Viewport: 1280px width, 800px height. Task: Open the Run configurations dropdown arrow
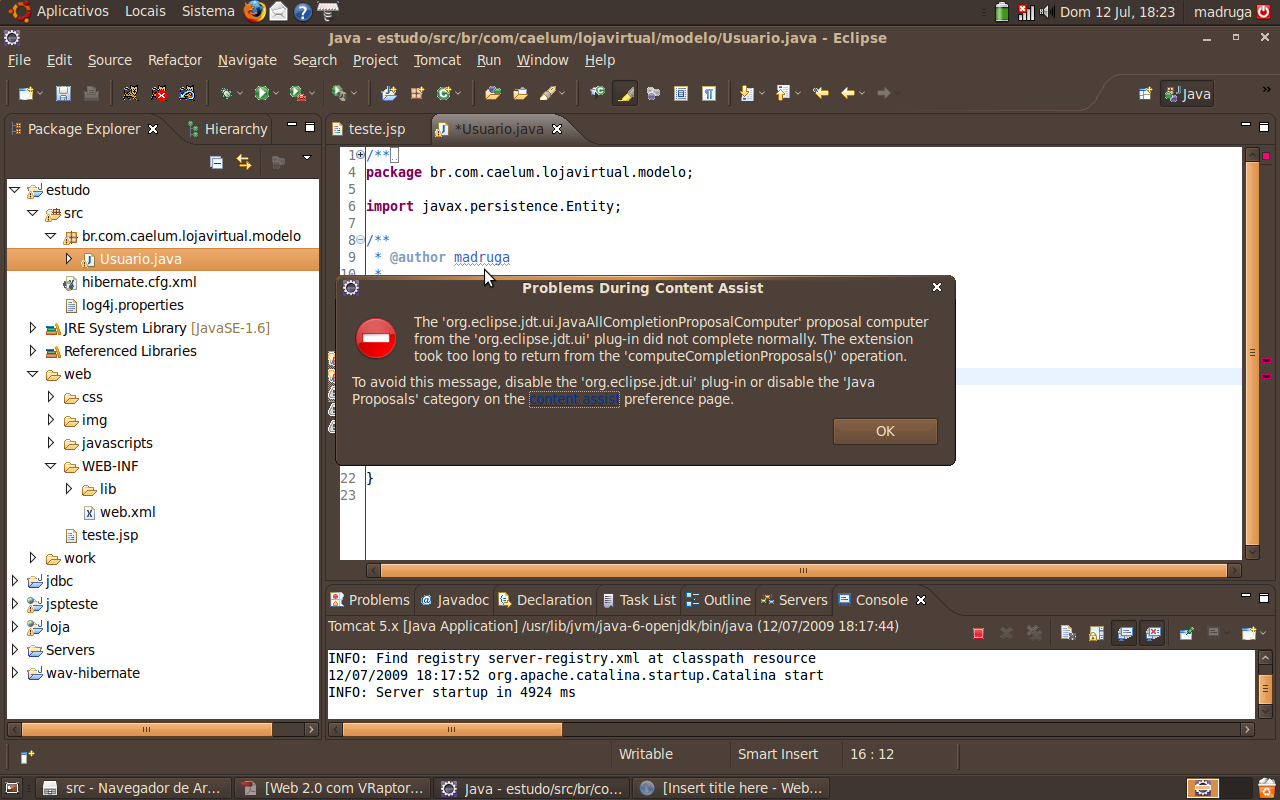pos(277,94)
